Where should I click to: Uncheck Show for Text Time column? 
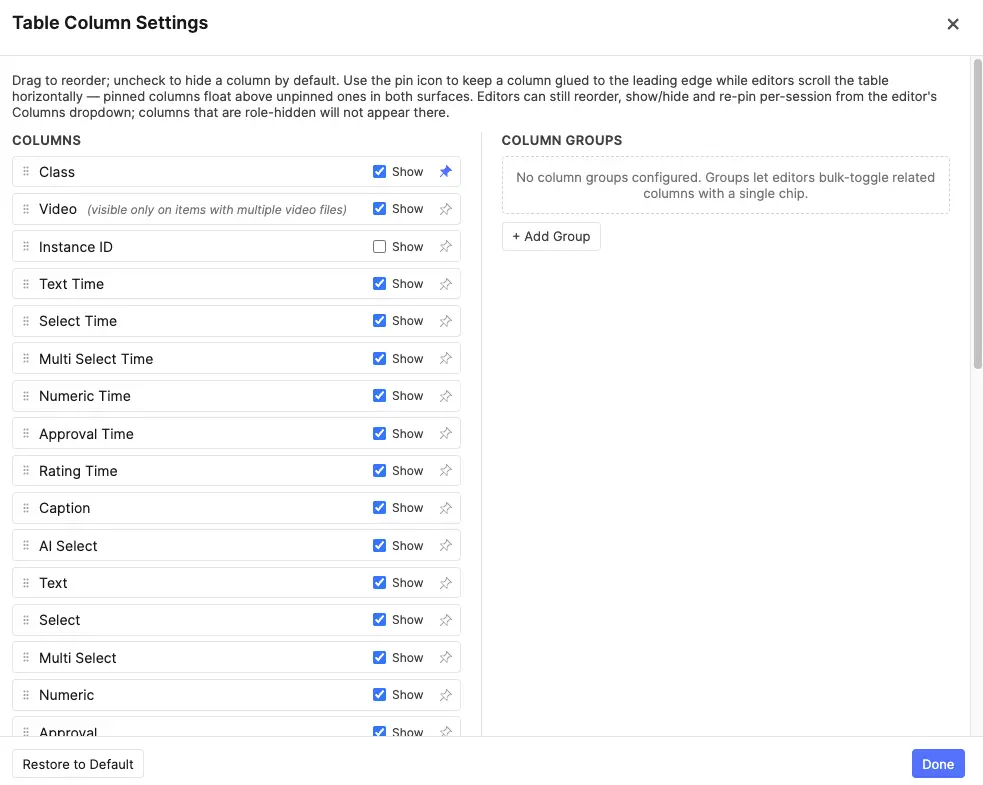pyautogui.click(x=379, y=283)
